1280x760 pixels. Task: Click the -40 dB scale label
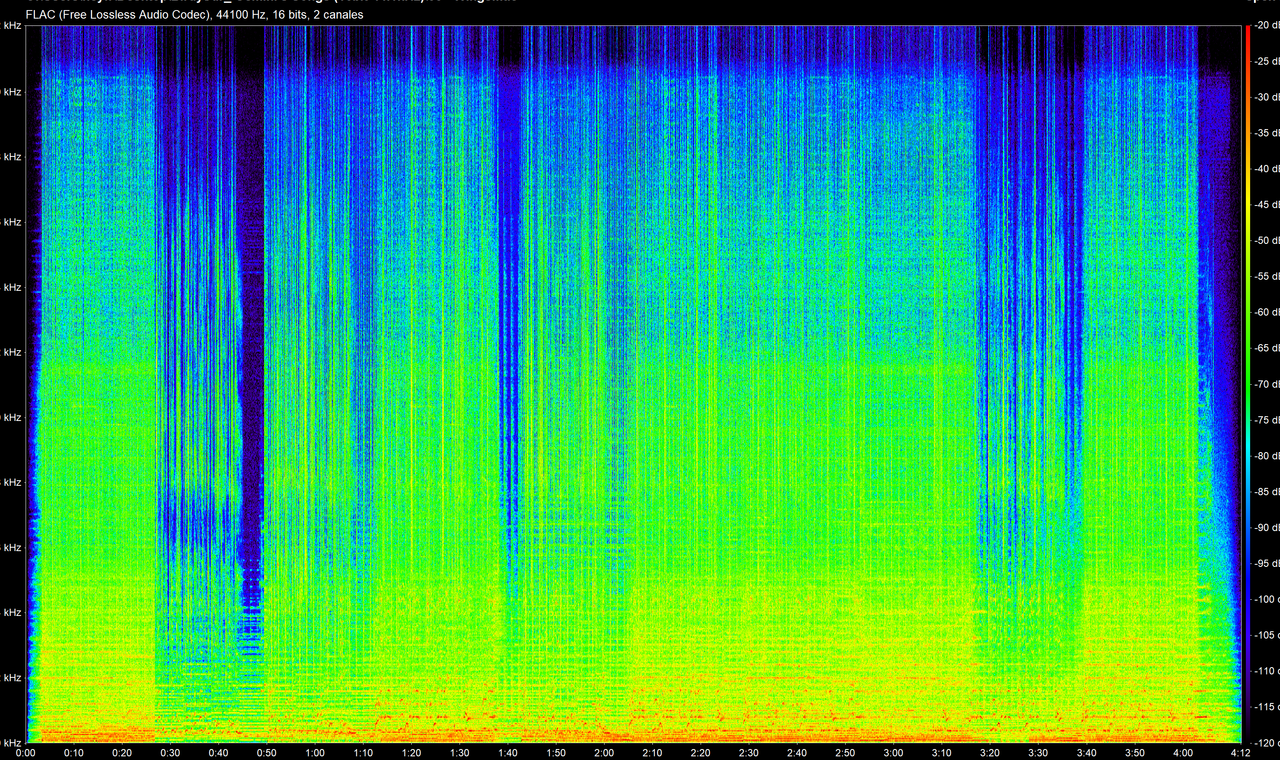point(1266,169)
